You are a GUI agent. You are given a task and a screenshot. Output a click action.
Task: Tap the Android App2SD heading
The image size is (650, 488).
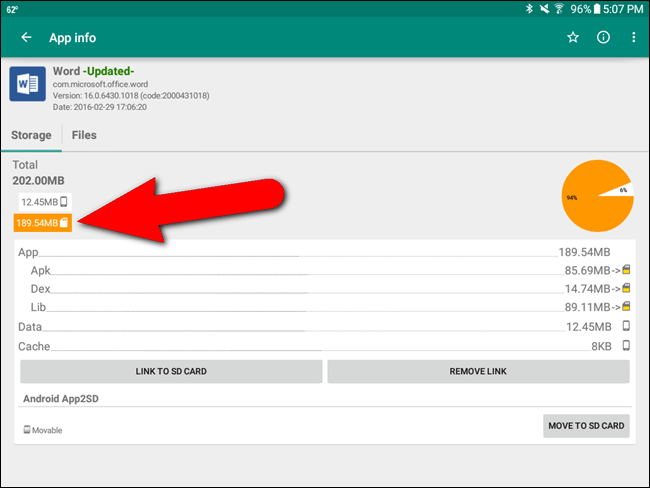click(x=61, y=398)
